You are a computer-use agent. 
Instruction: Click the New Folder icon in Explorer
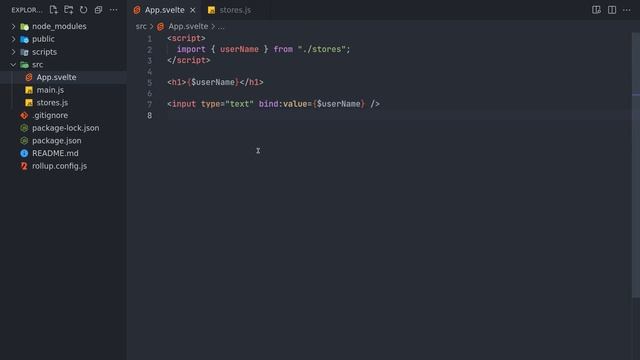pos(69,10)
